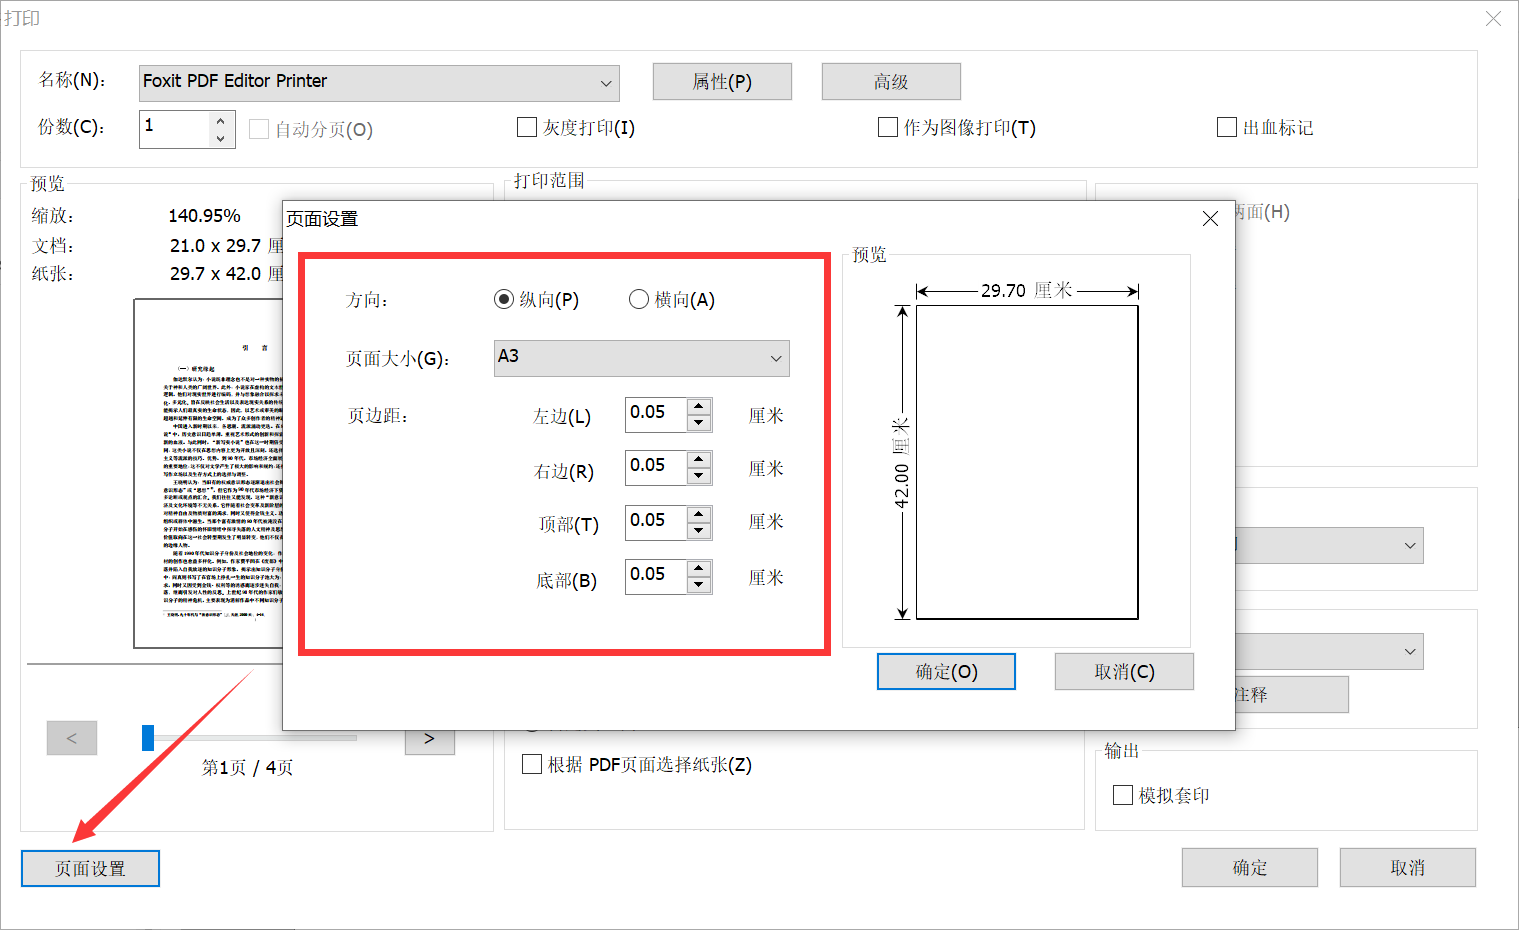Confirm page setup with 确定(O) button

[x=946, y=671]
